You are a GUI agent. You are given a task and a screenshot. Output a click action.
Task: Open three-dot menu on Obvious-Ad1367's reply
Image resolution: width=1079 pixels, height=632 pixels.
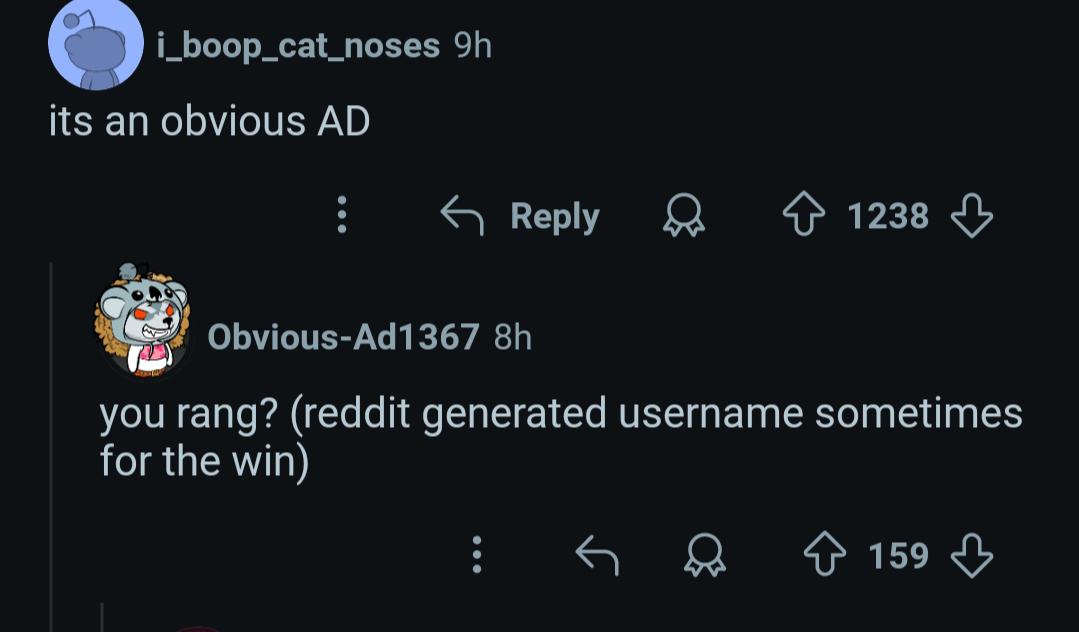[476, 555]
